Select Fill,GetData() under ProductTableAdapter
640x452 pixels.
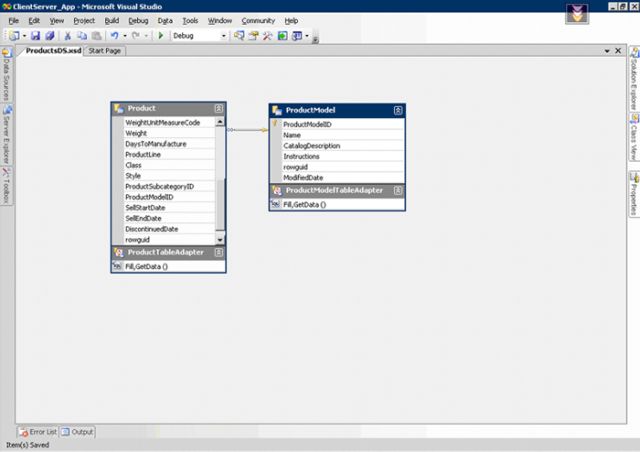tap(169, 266)
